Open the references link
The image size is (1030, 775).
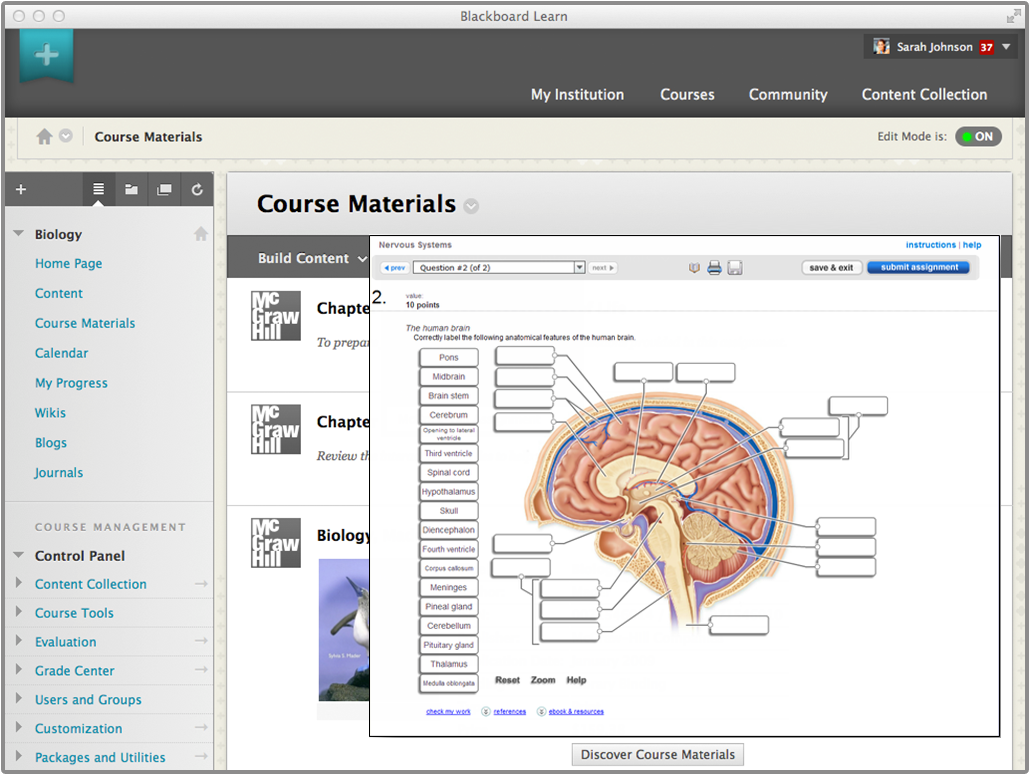(x=510, y=712)
